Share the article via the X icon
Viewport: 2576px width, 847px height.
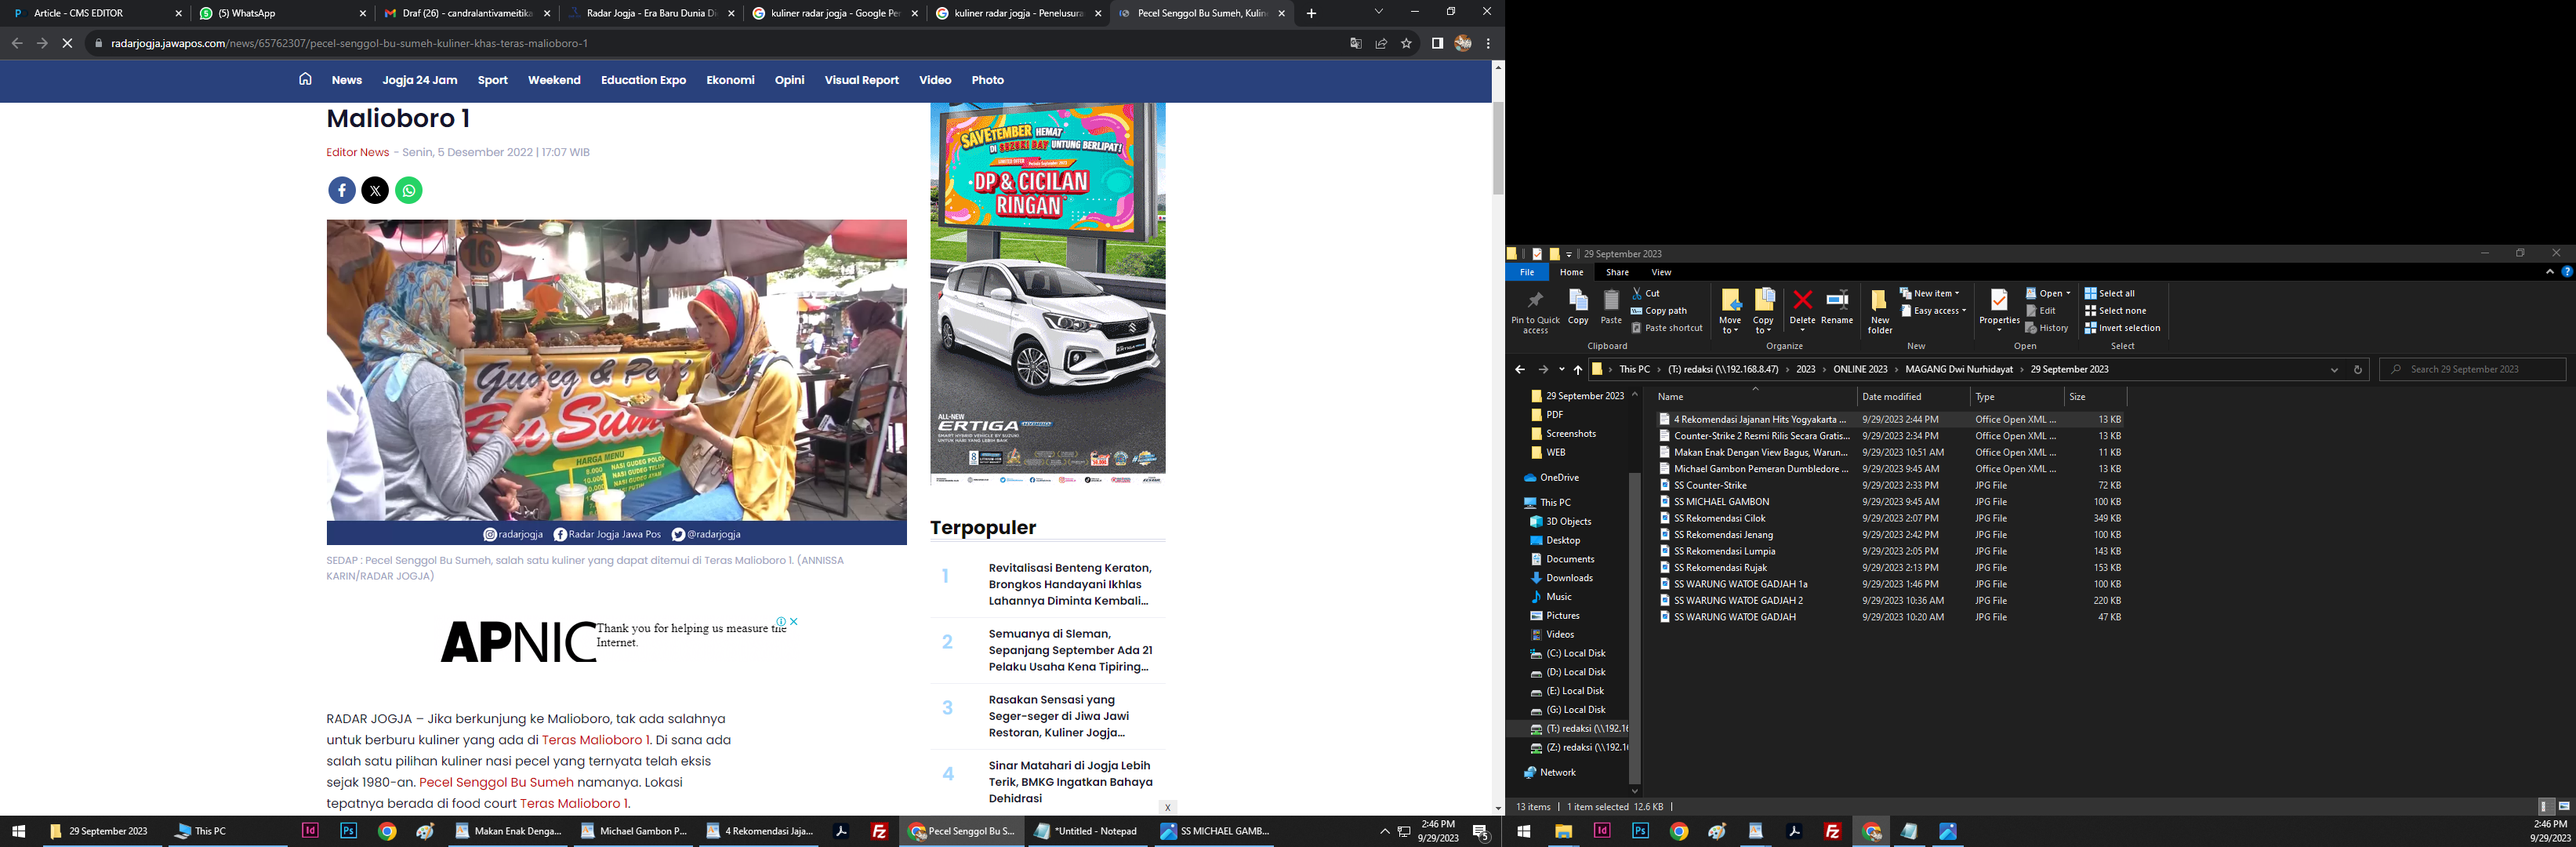coord(375,190)
